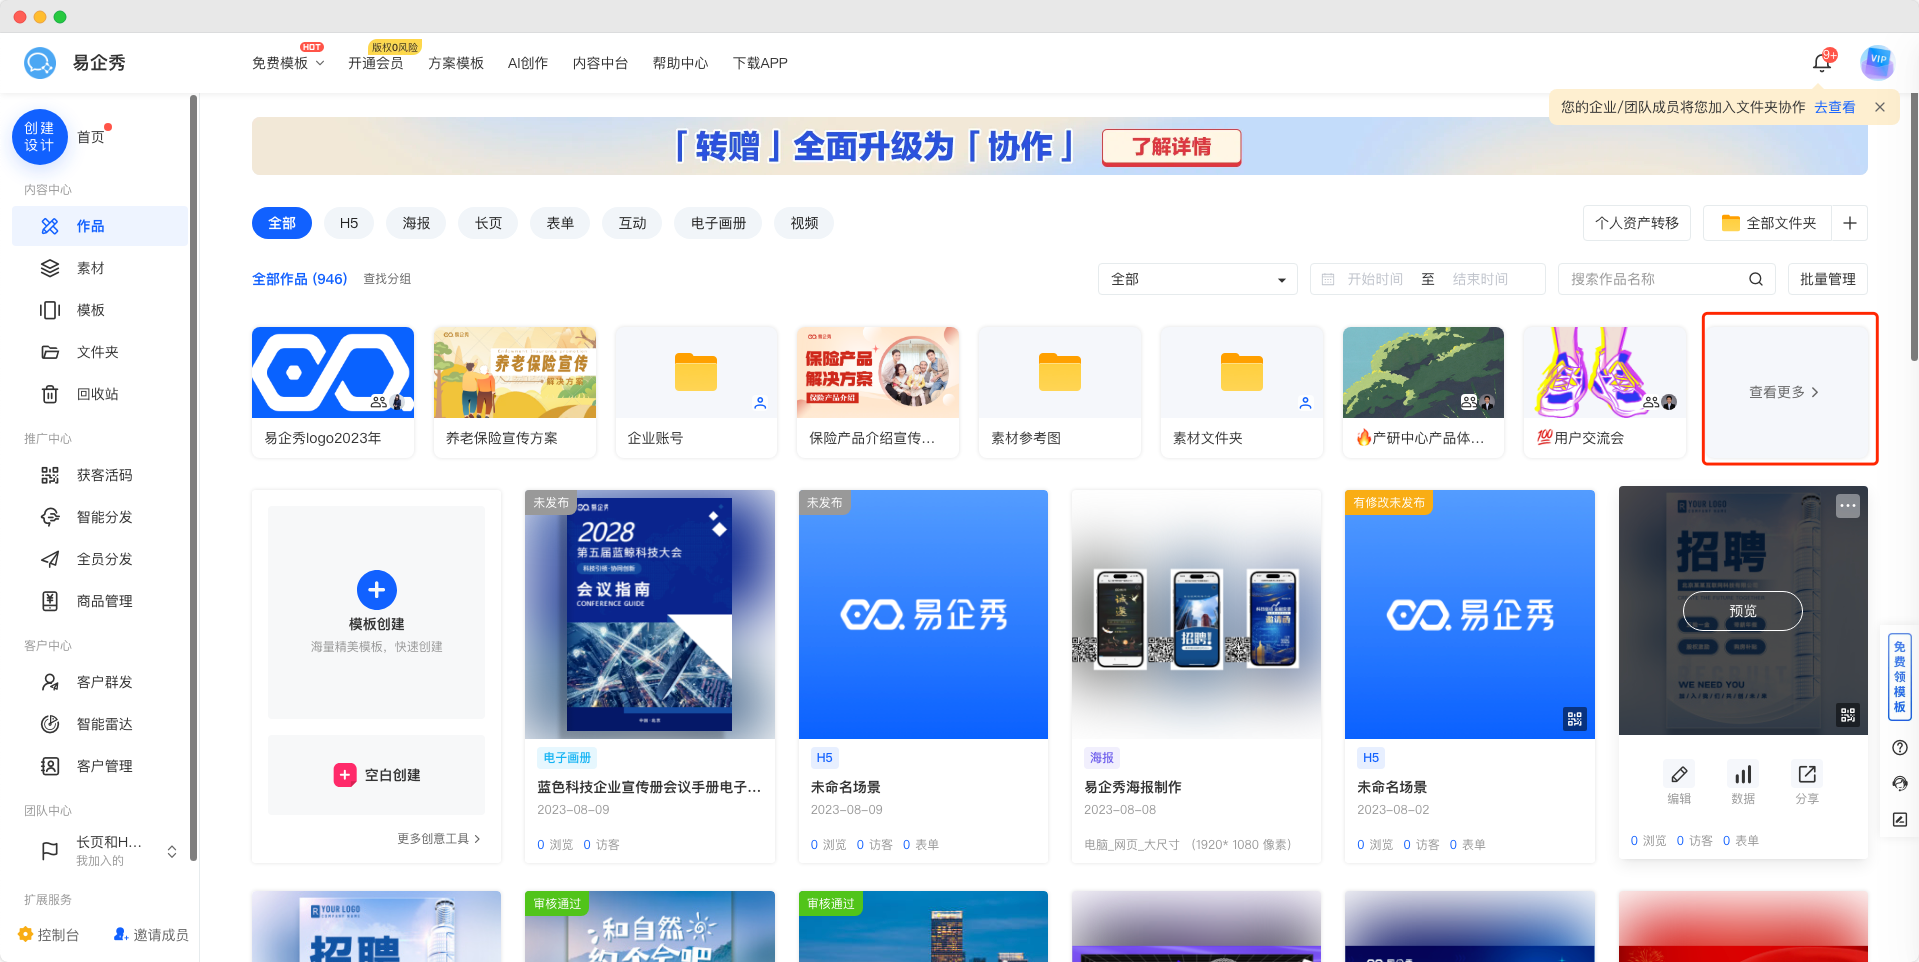This screenshot has height=962, width=1919.
Task: Click the 空白创建 button
Action: coord(376,775)
